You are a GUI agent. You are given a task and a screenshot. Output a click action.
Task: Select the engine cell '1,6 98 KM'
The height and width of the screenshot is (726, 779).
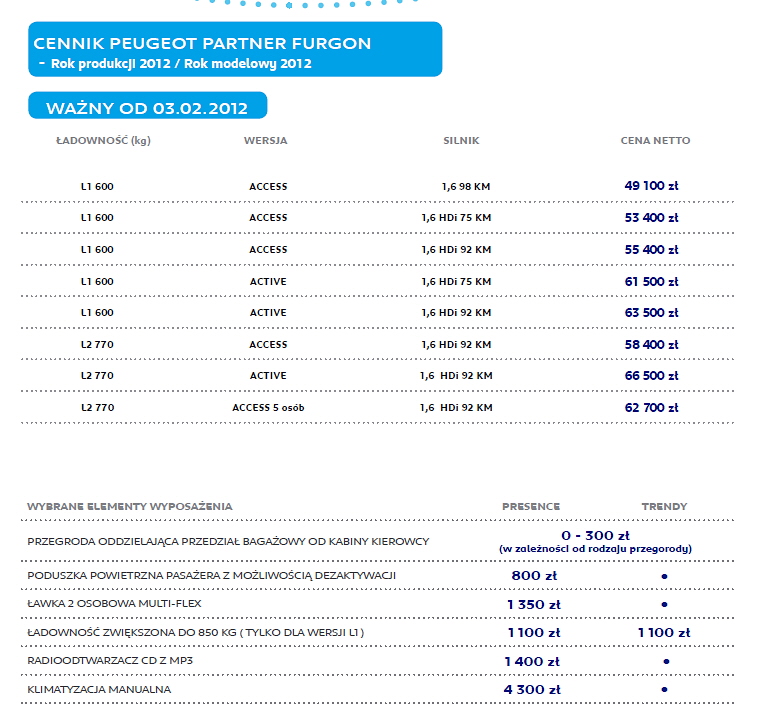pos(466,187)
